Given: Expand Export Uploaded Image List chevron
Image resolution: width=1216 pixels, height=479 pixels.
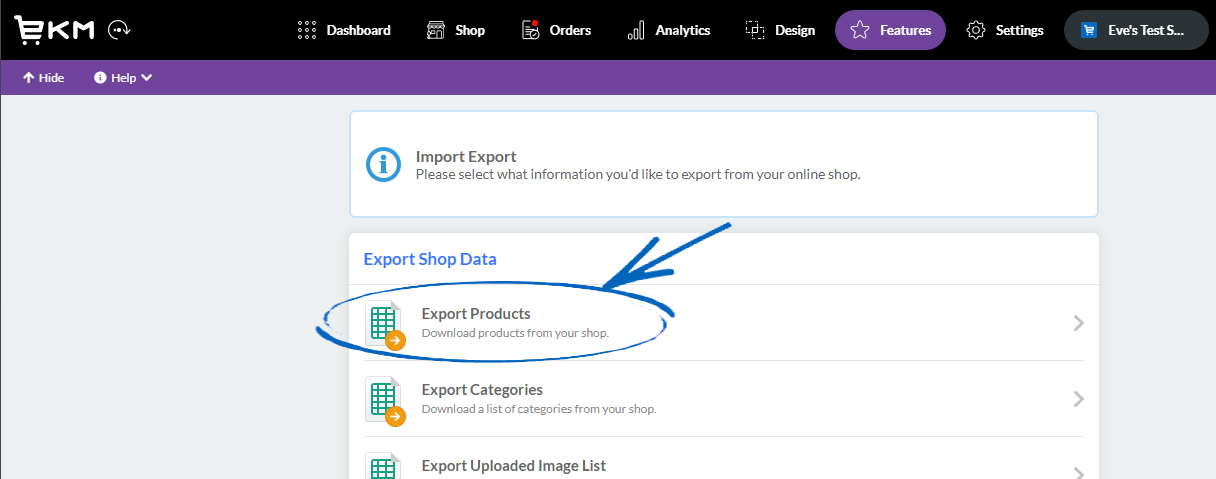Looking at the screenshot, I should 1078,473.
